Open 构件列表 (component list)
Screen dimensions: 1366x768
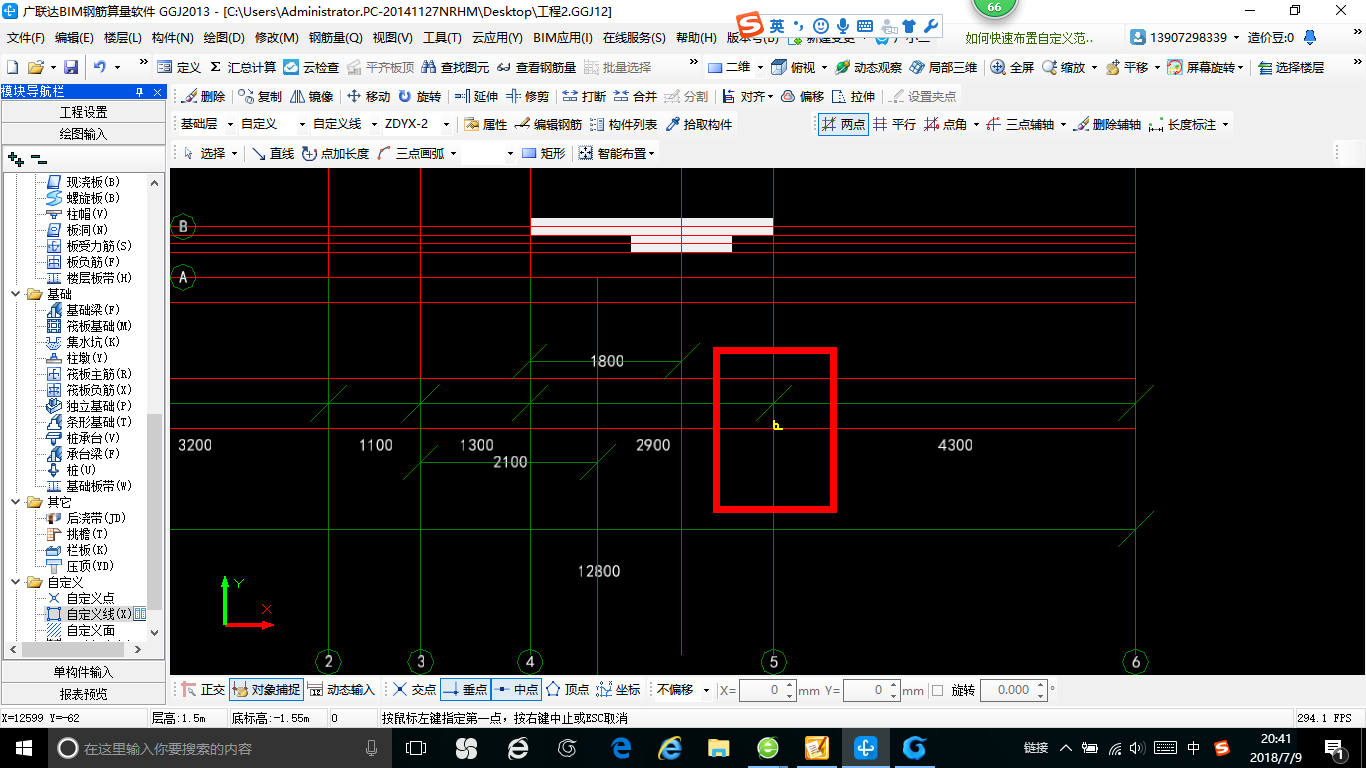click(x=623, y=125)
